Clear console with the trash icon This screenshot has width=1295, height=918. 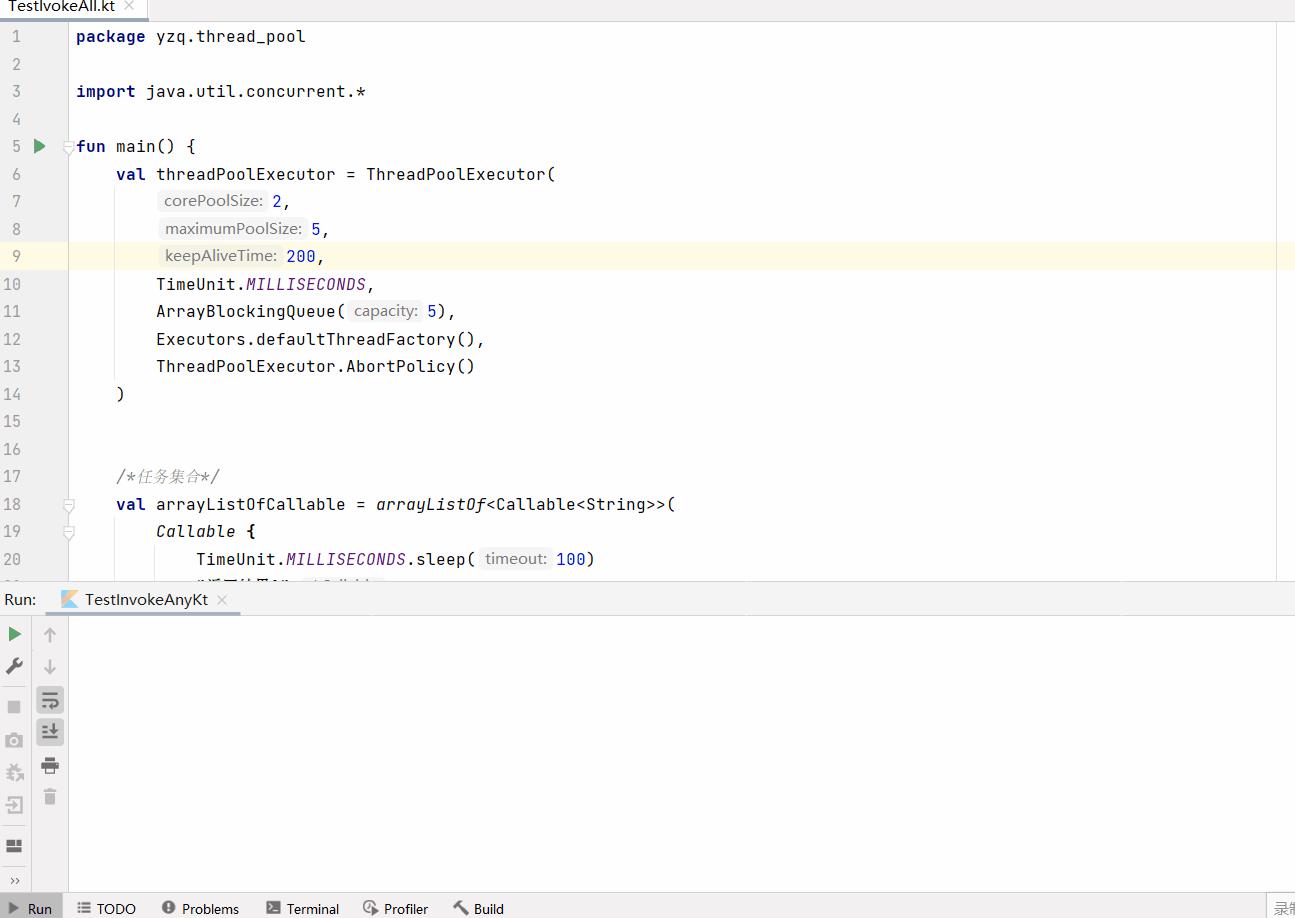pyautogui.click(x=50, y=797)
